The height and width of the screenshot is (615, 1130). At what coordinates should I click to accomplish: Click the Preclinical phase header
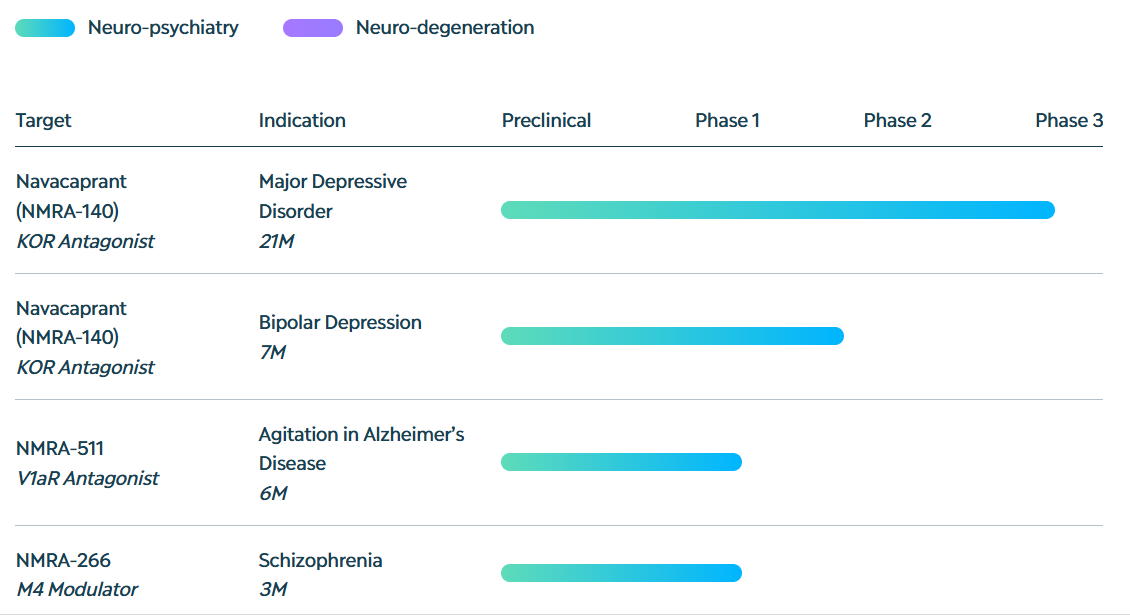coord(546,121)
